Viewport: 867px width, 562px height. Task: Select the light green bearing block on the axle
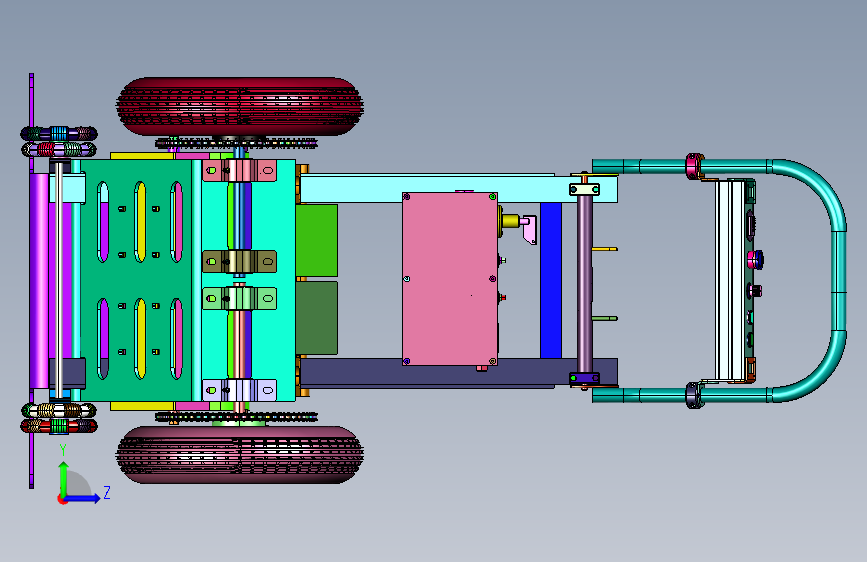click(239, 299)
